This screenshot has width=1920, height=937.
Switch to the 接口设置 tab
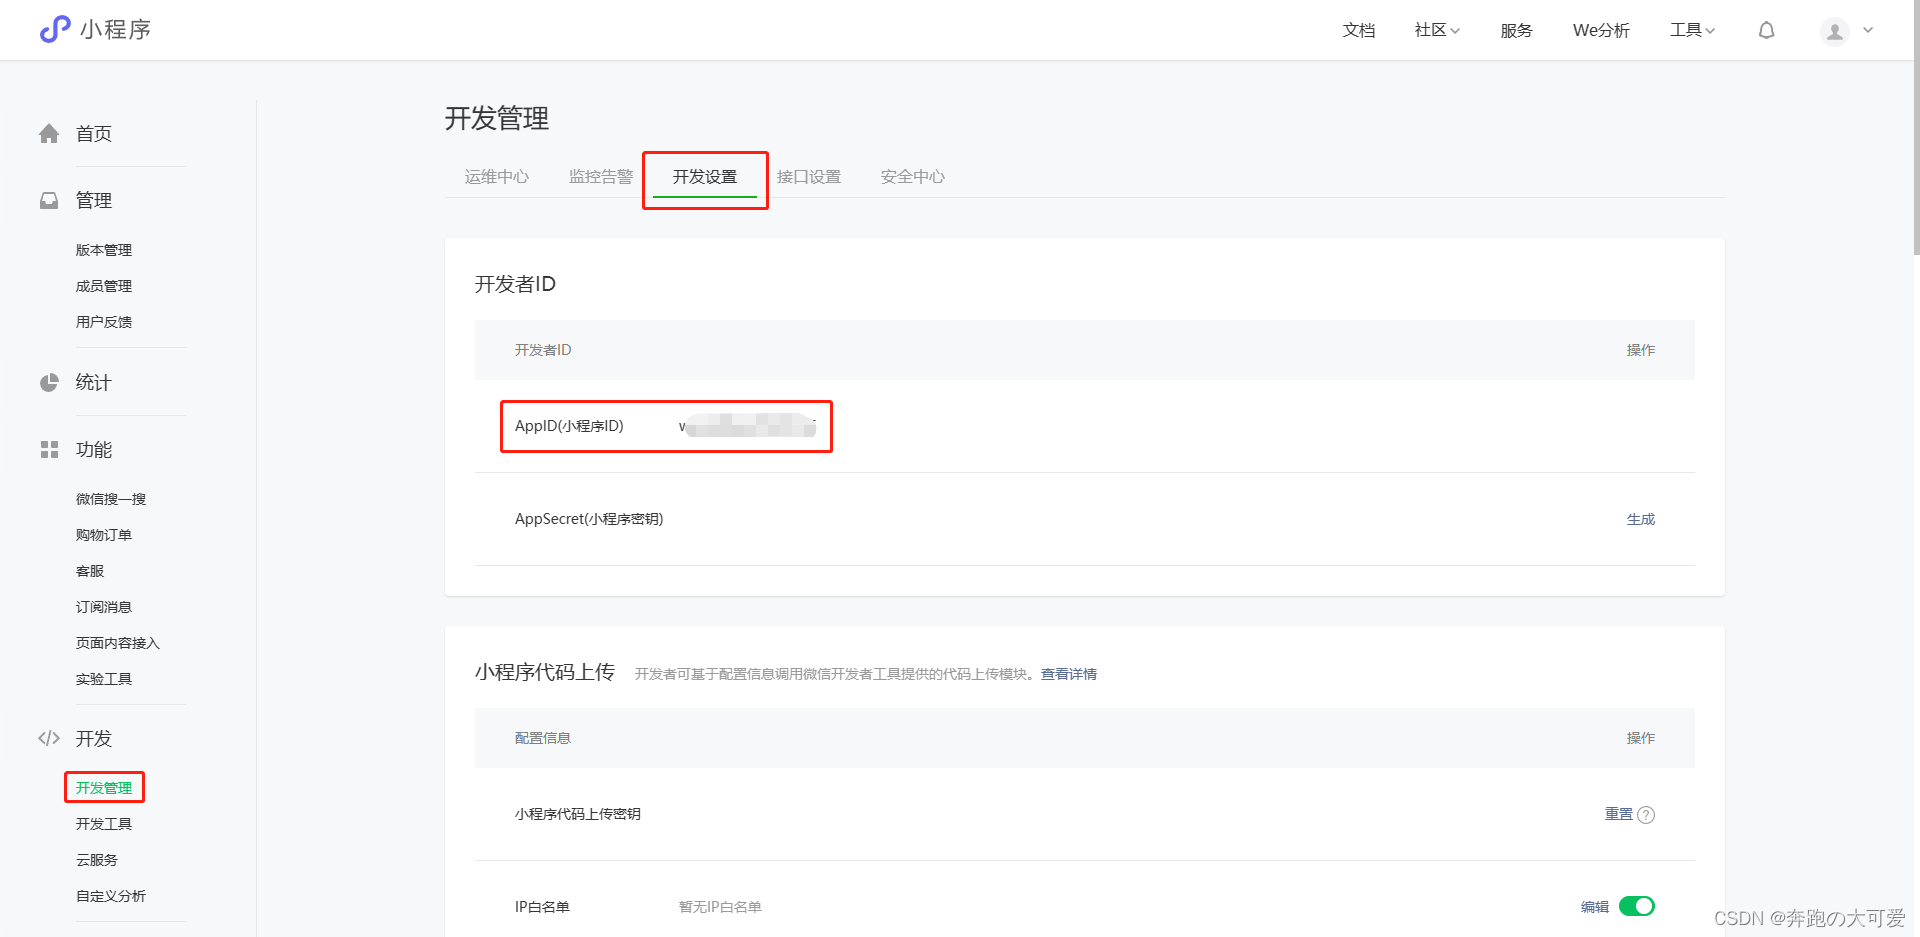pyautogui.click(x=809, y=176)
